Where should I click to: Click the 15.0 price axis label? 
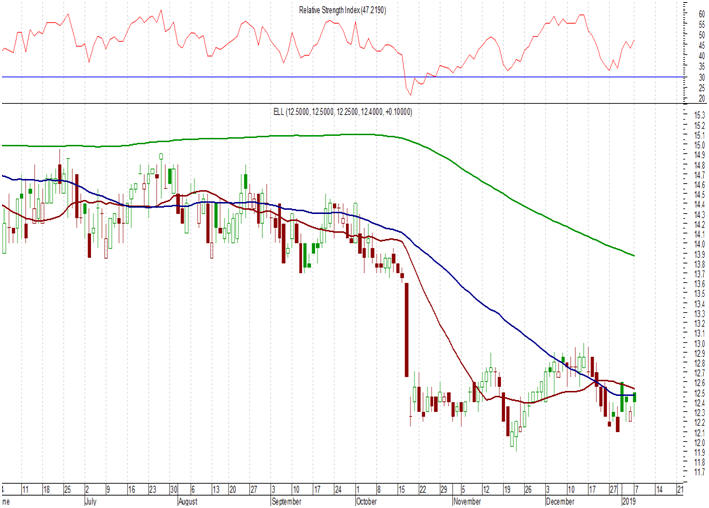[700, 145]
